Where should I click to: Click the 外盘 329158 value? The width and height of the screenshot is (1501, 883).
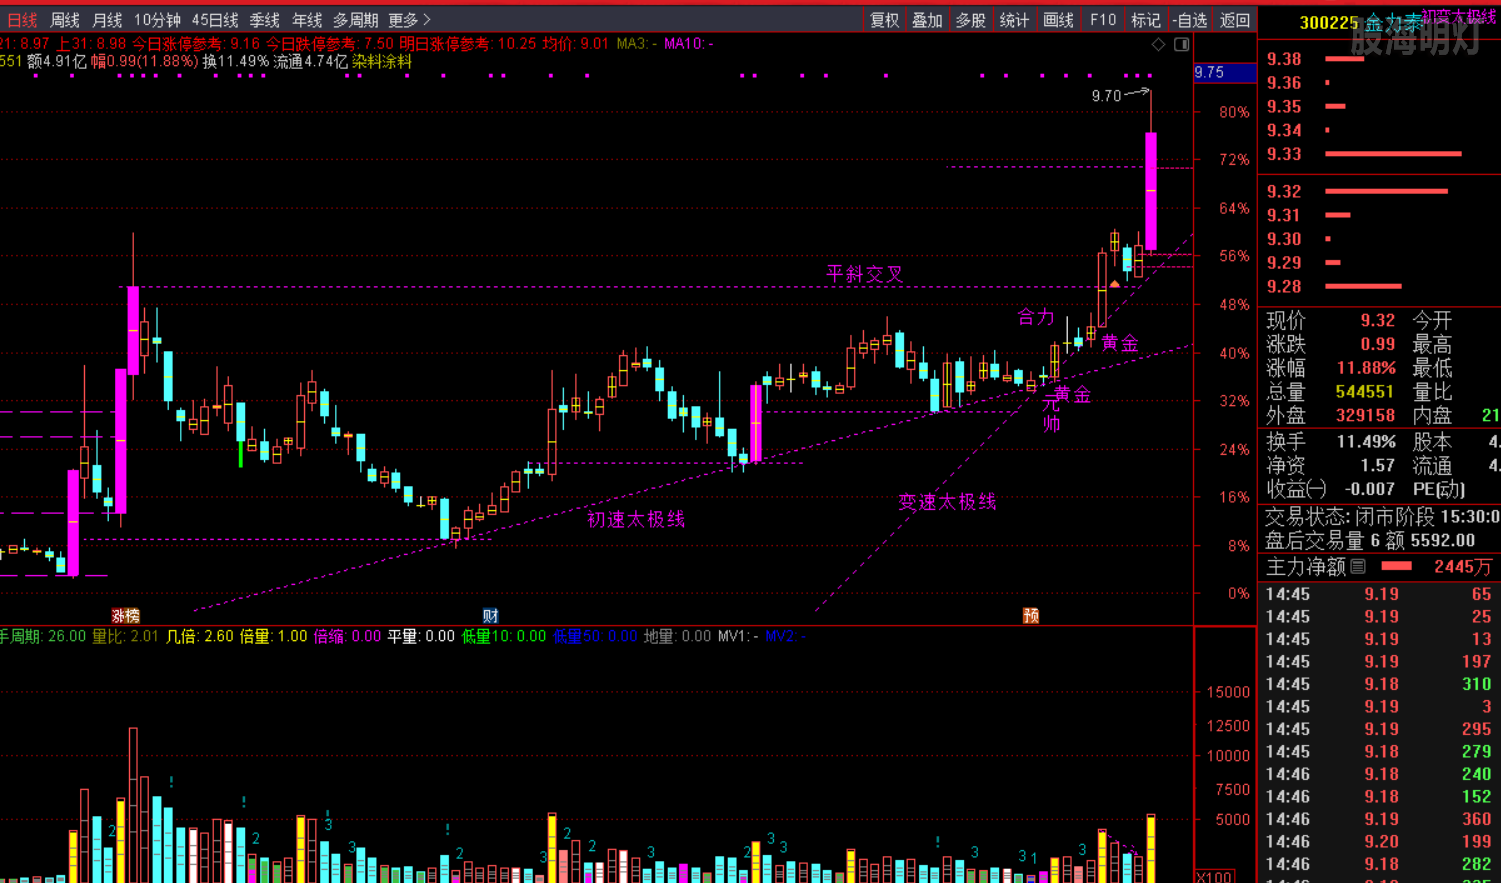(x=1365, y=416)
